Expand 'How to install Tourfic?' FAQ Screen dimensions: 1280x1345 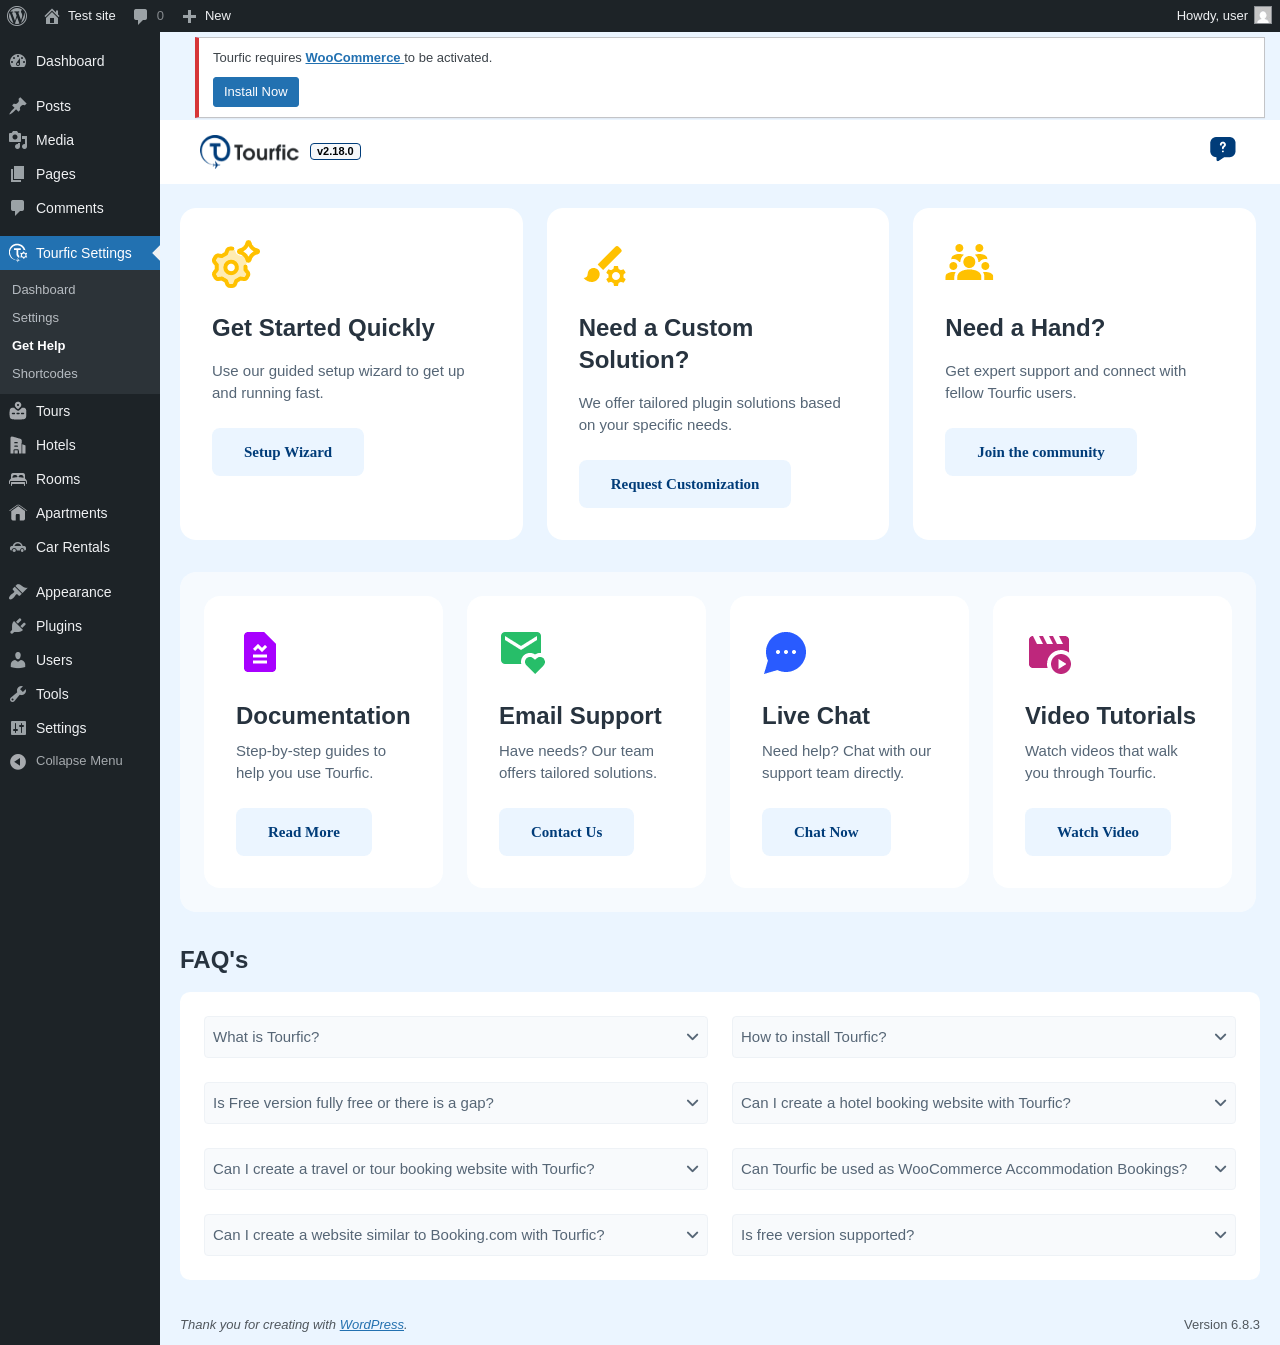coord(984,1037)
